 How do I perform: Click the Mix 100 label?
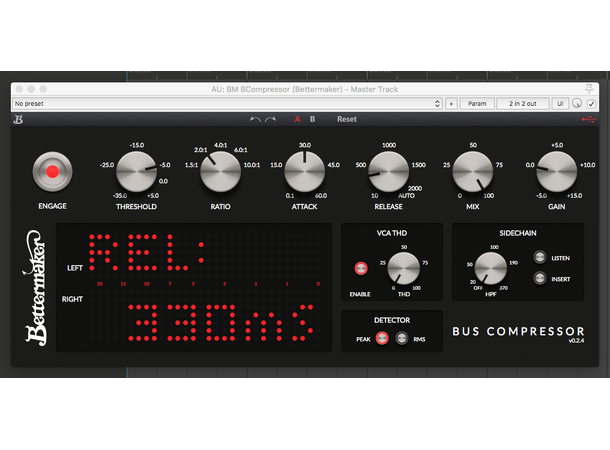click(489, 196)
